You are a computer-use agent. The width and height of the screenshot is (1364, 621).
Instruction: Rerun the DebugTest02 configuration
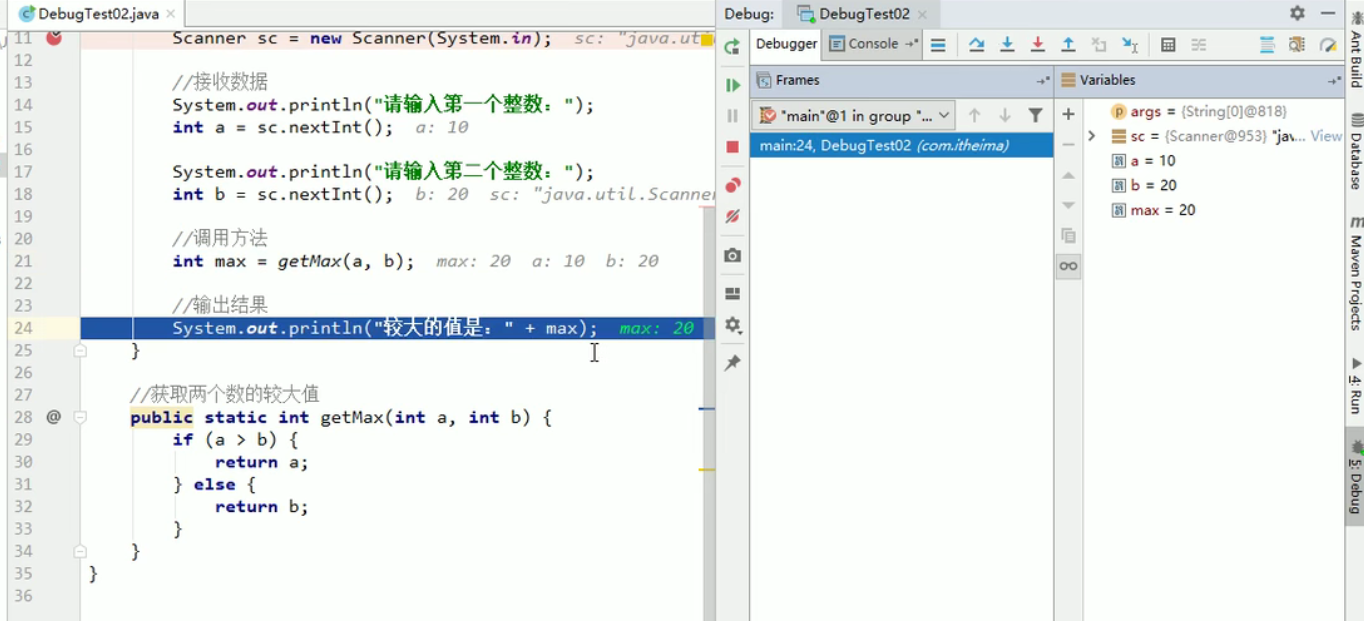[x=732, y=45]
